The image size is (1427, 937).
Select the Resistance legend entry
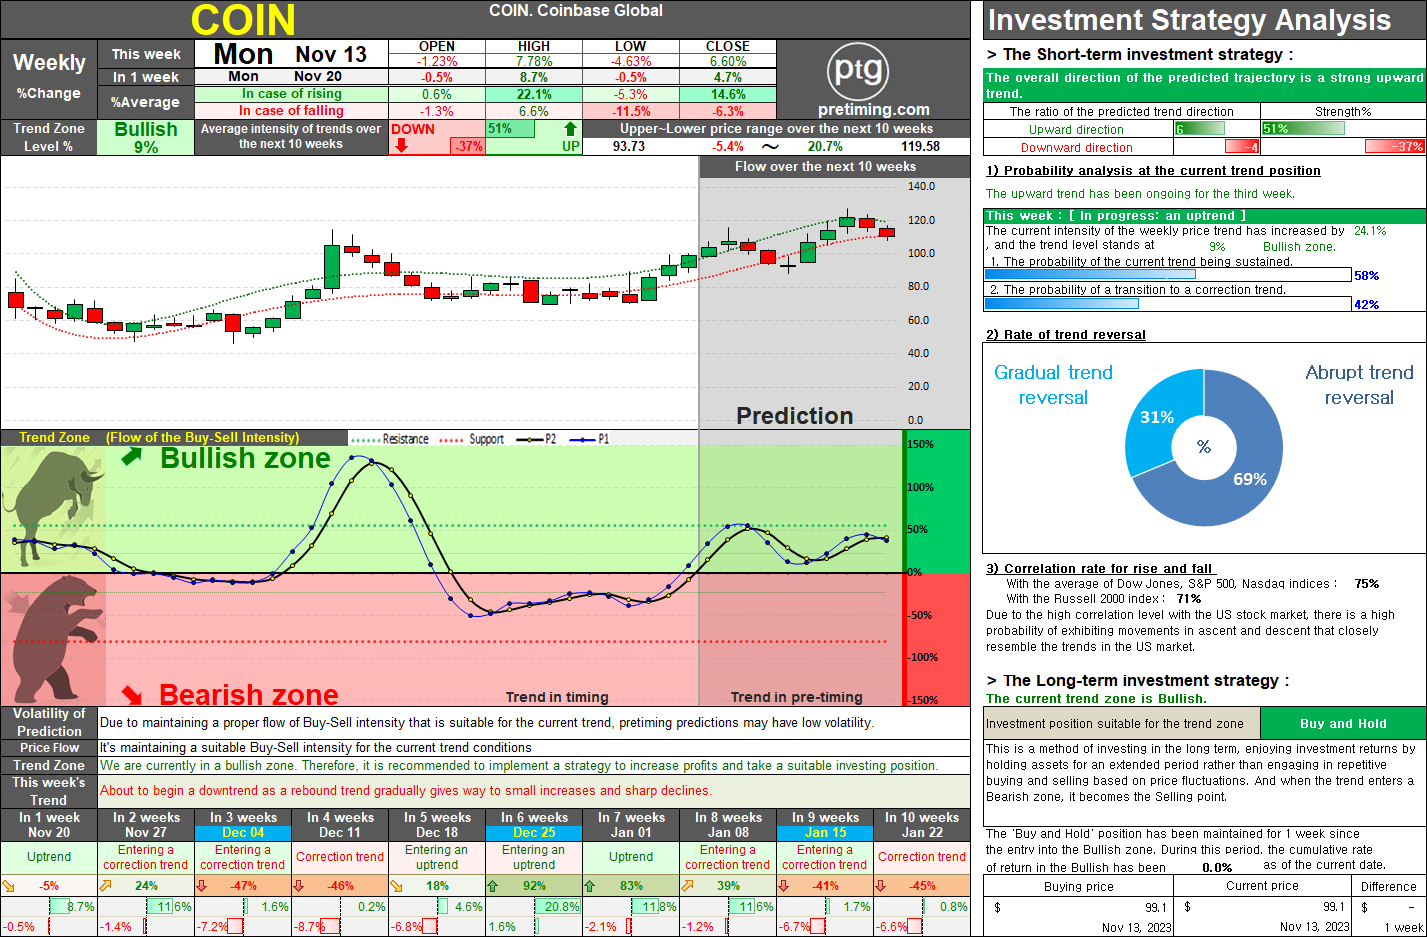click(x=390, y=439)
